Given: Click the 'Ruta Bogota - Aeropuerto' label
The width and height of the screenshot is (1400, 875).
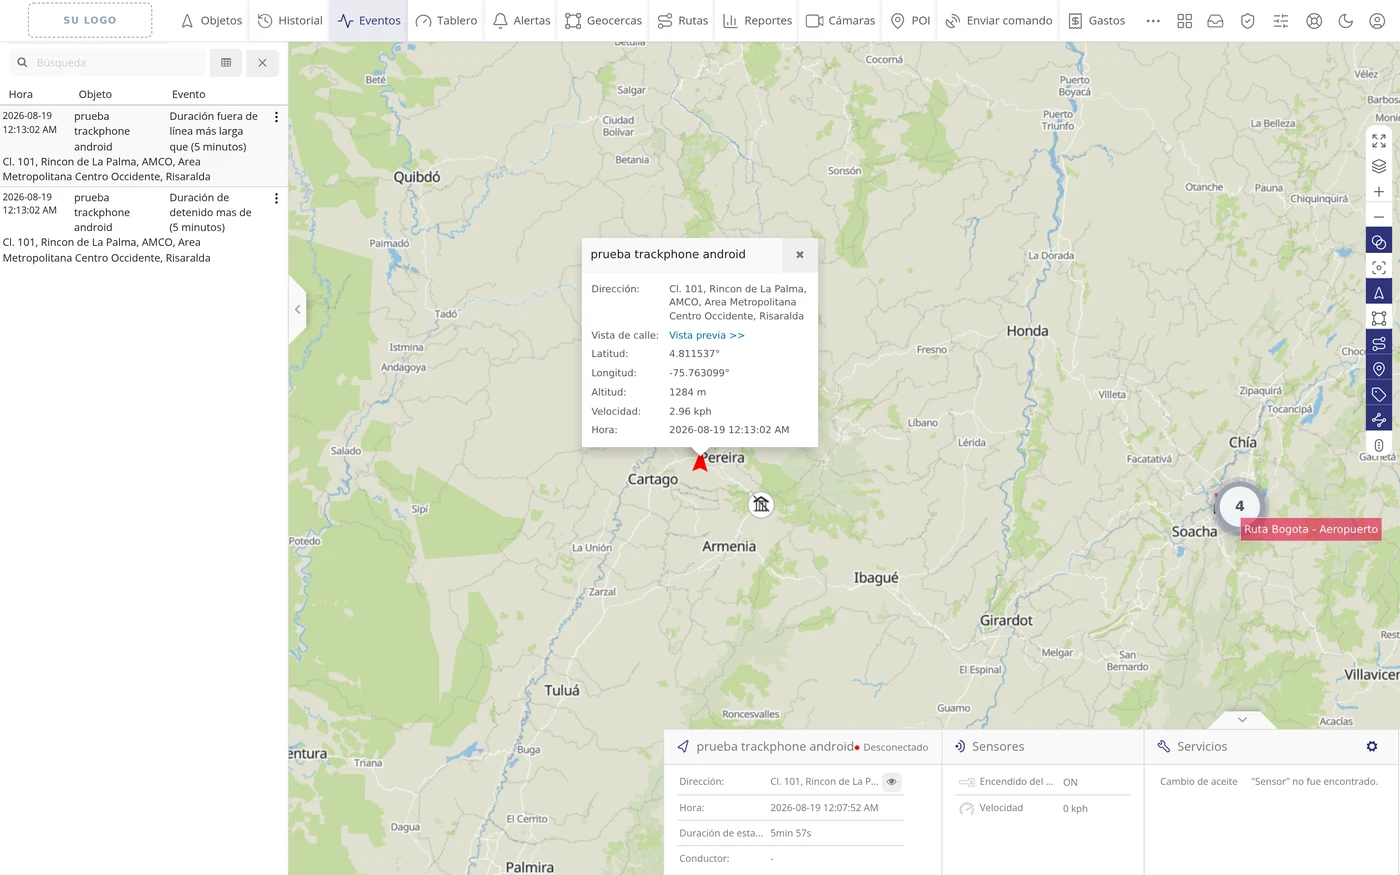Looking at the screenshot, I should (1311, 529).
